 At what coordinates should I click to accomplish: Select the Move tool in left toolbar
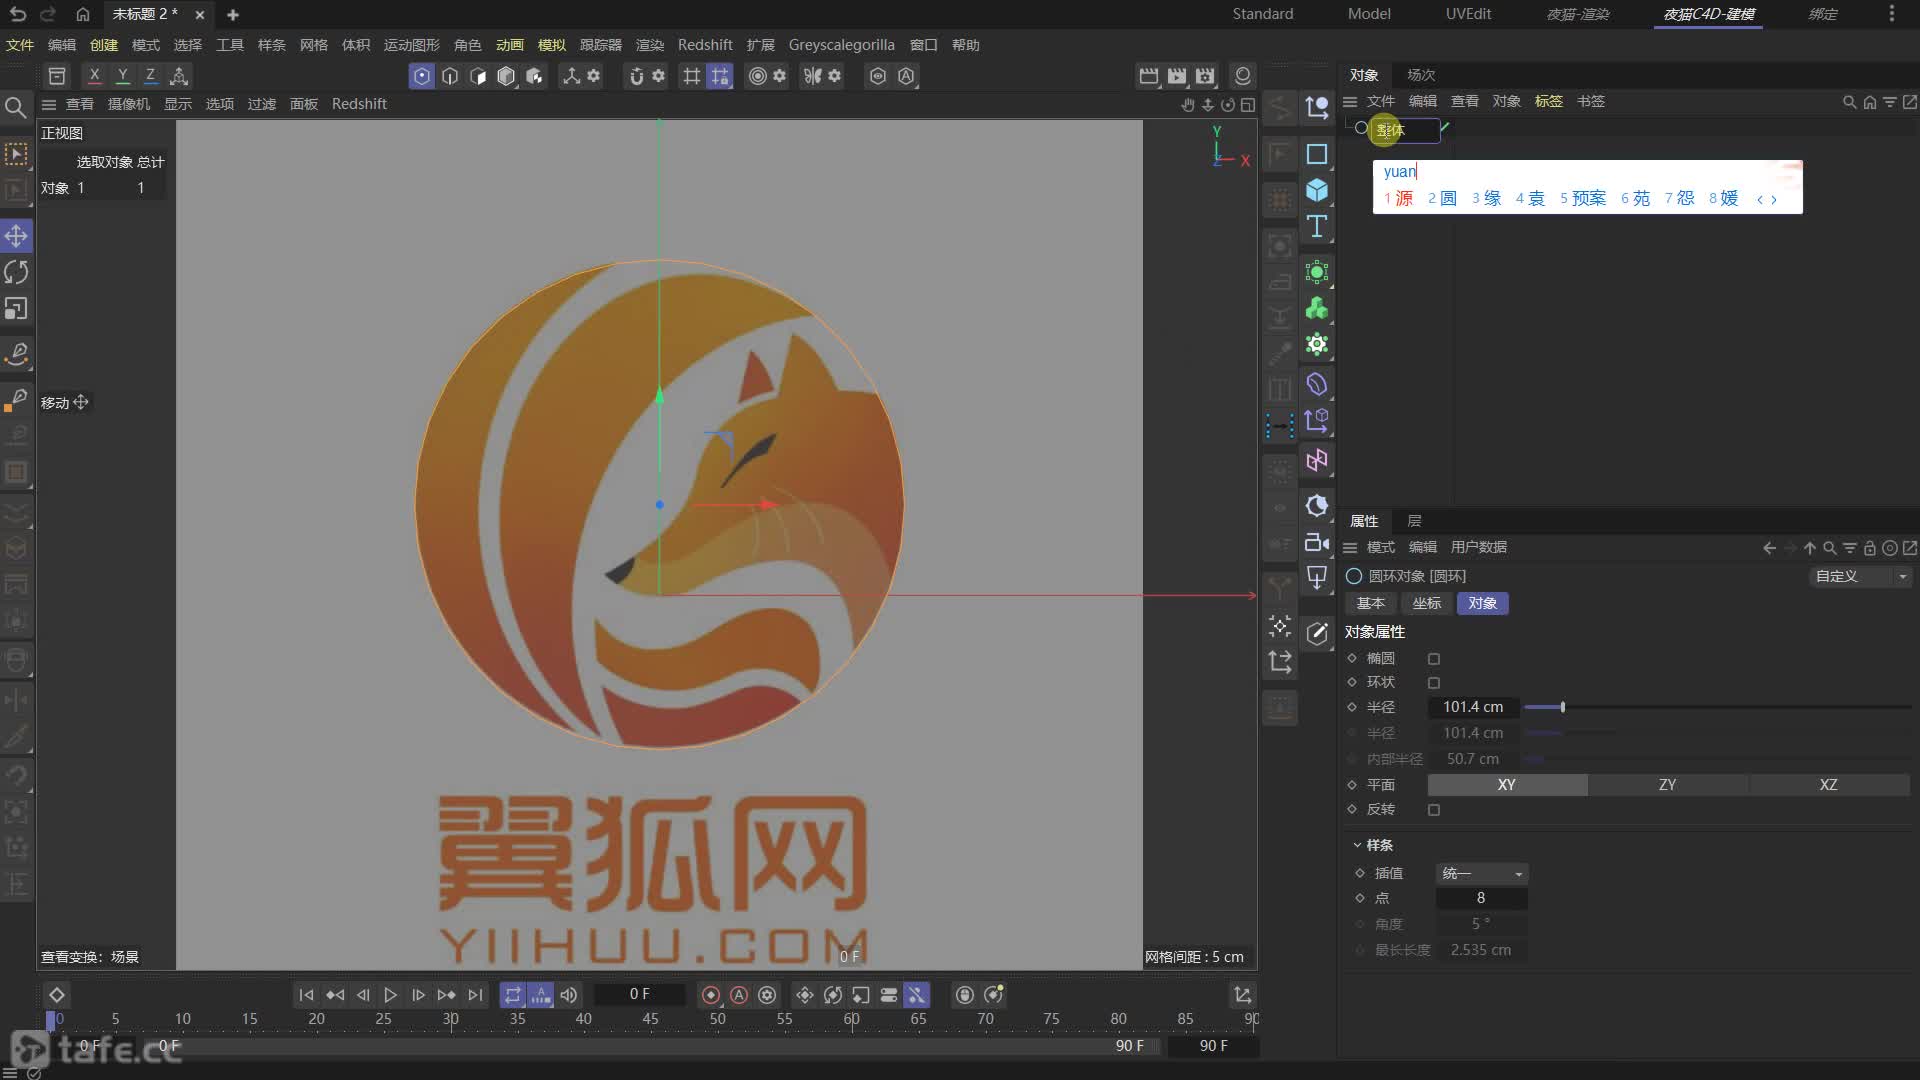click(x=16, y=236)
